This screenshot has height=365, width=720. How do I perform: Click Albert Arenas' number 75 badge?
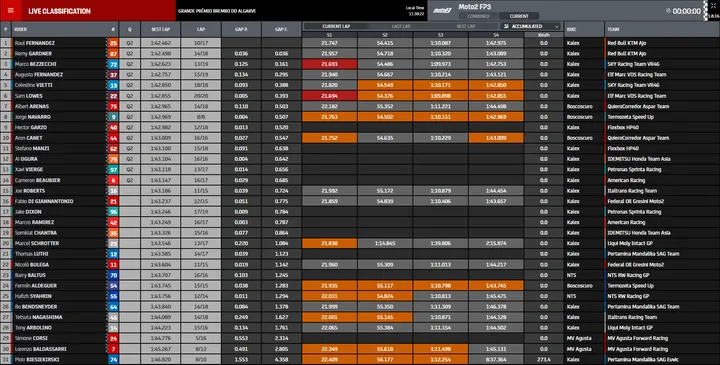pos(113,107)
